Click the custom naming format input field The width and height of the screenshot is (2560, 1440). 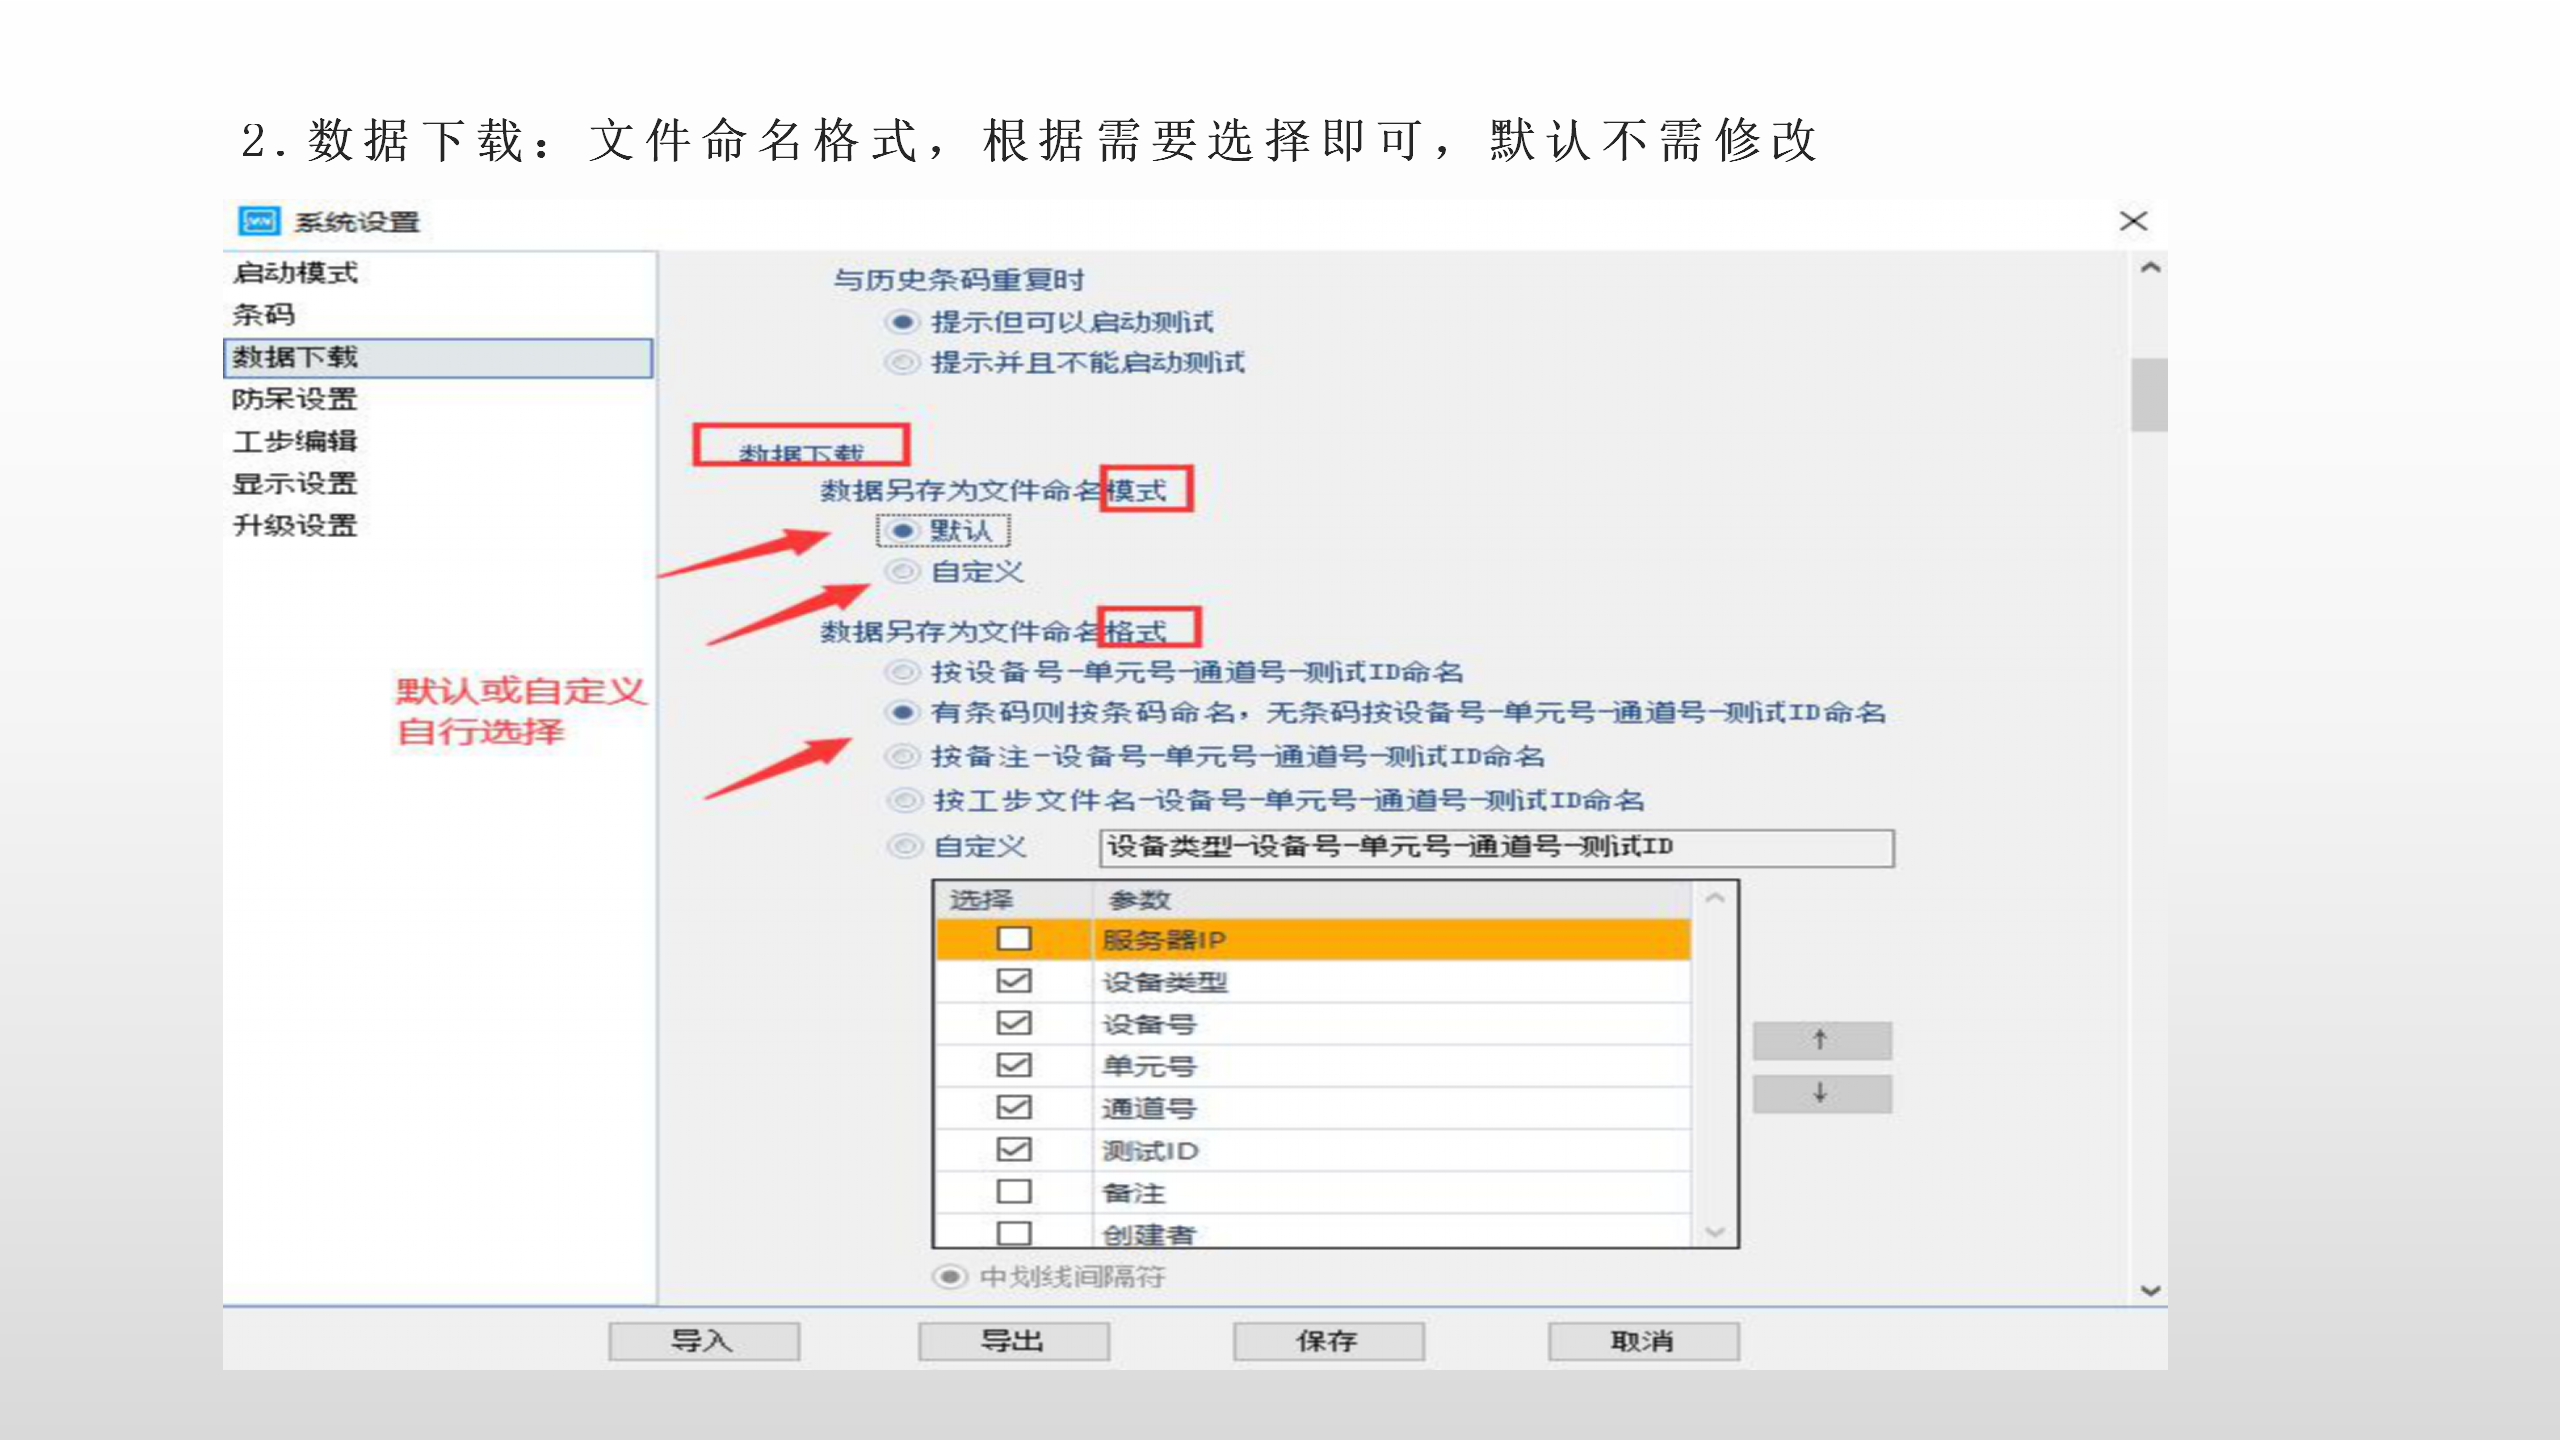(x=1496, y=848)
